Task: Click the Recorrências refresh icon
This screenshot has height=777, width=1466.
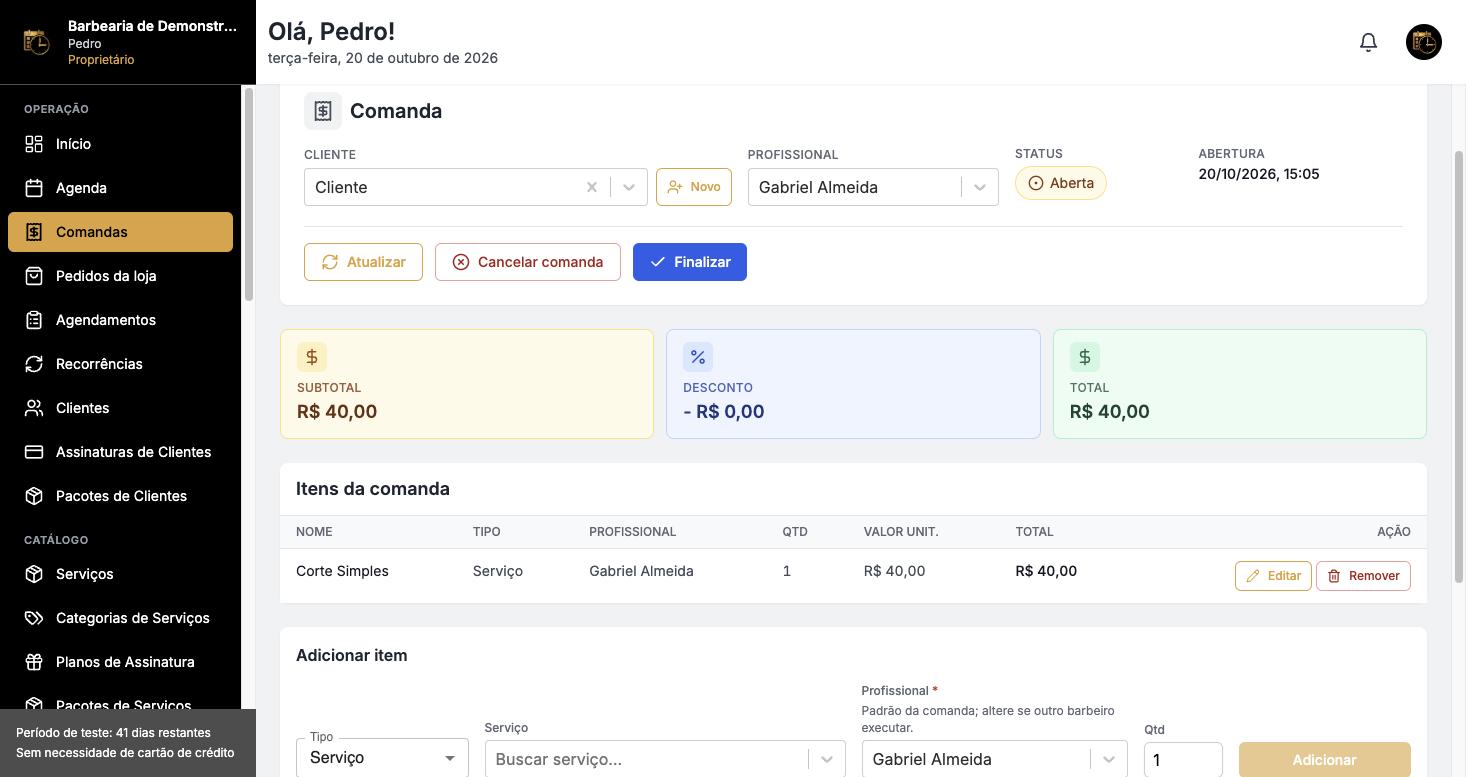Action: click(34, 364)
